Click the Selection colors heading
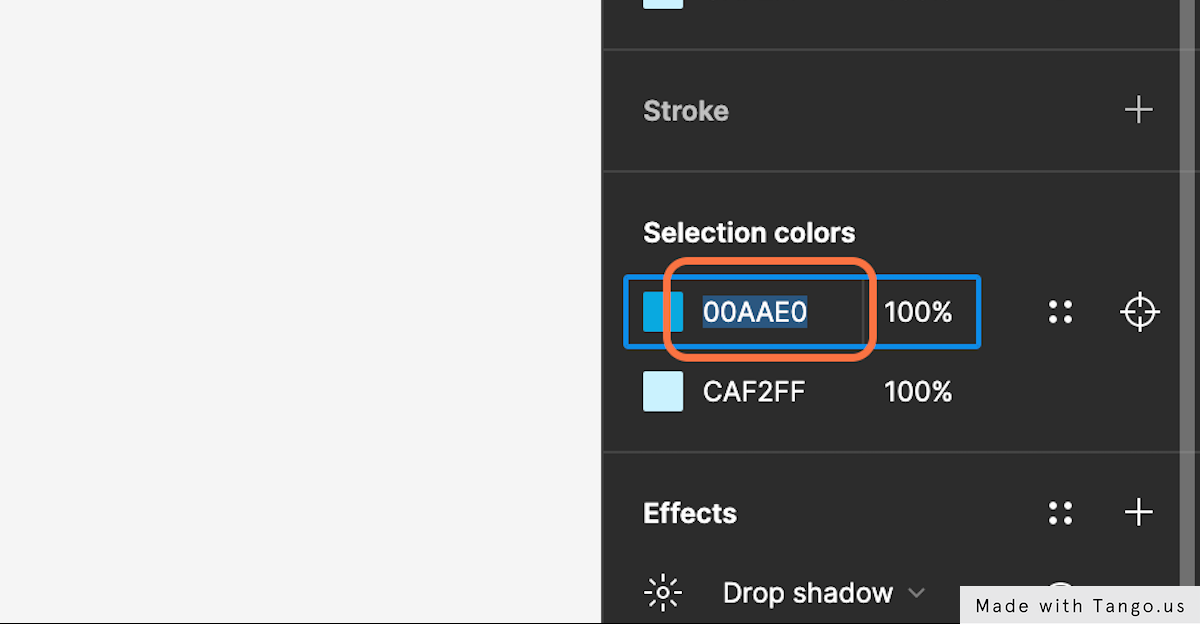The image size is (1200, 624). coord(749,233)
